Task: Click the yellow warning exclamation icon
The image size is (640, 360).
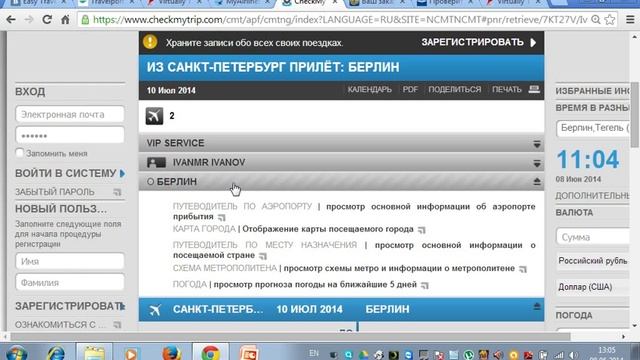Action: coord(150,42)
